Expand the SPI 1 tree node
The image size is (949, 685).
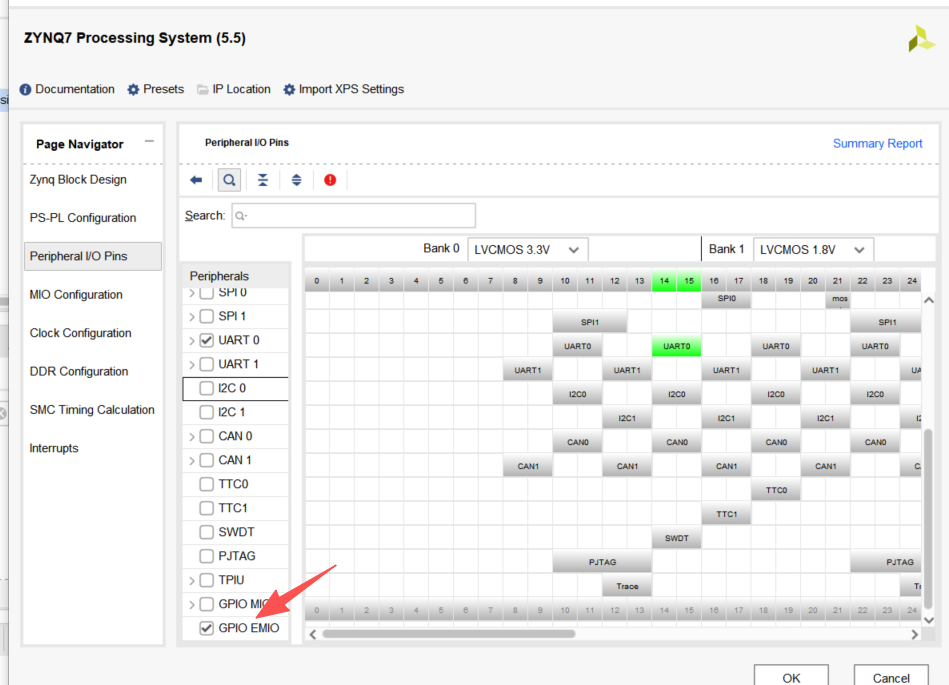pyautogui.click(x=192, y=316)
